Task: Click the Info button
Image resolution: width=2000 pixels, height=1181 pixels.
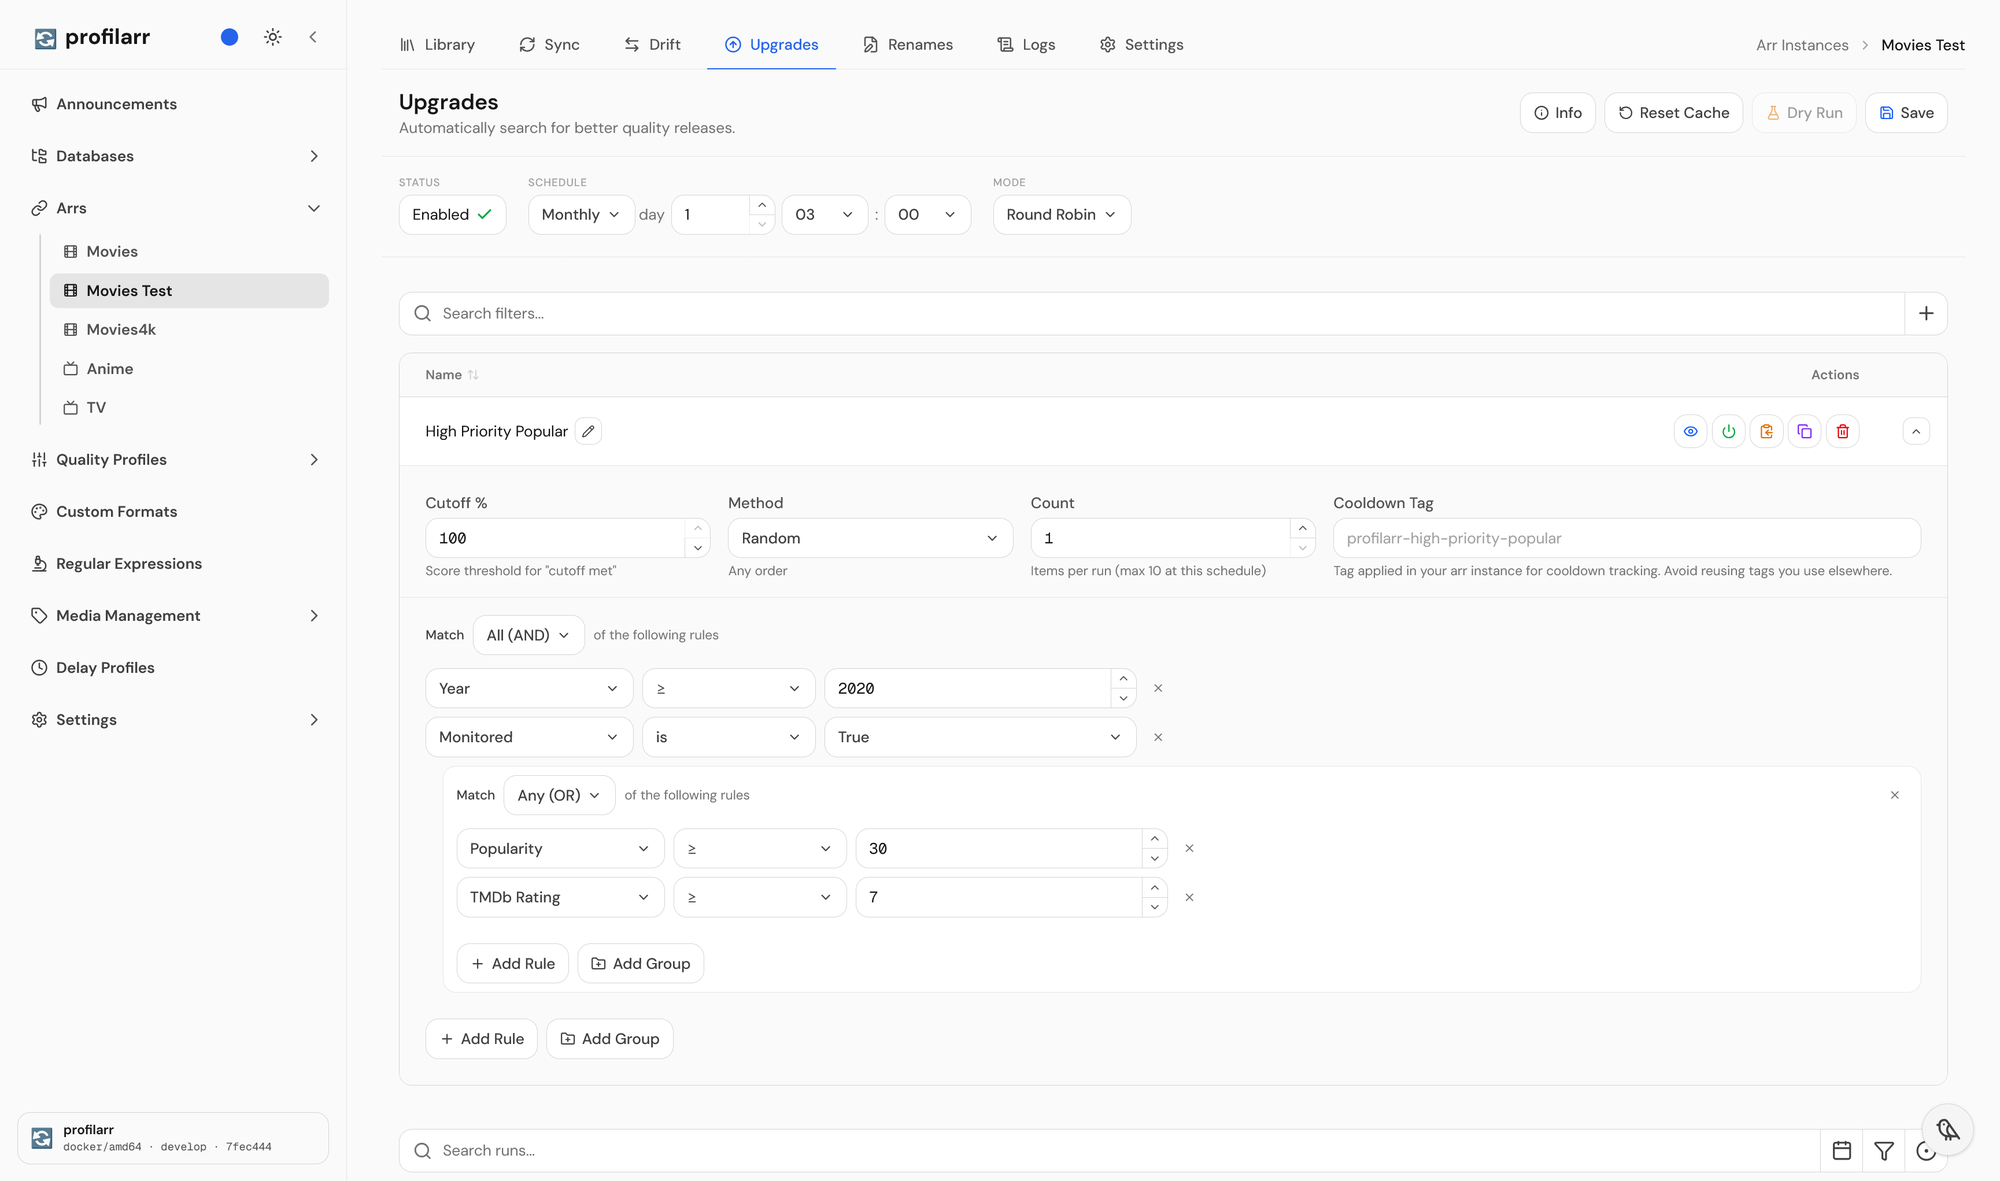Action: click(1557, 113)
